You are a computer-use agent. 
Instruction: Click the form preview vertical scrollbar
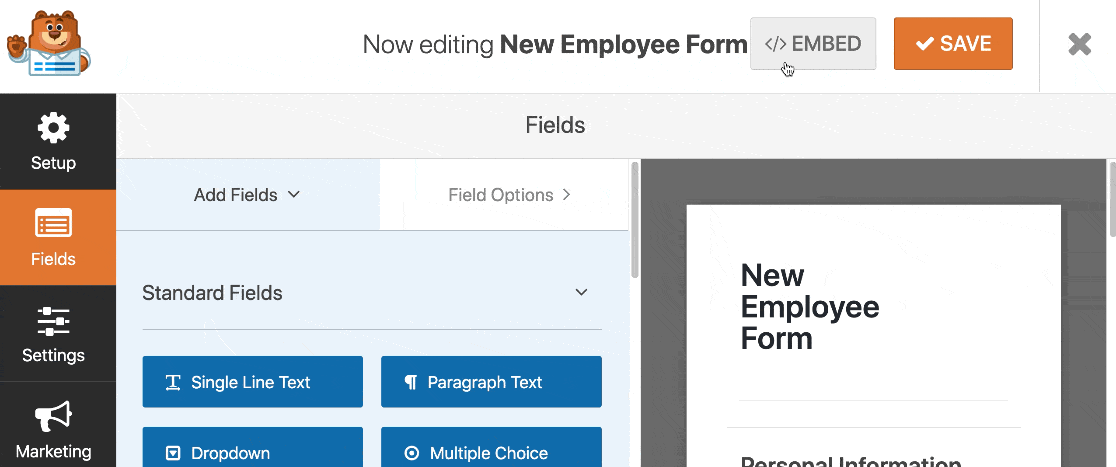(x=1111, y=200)
